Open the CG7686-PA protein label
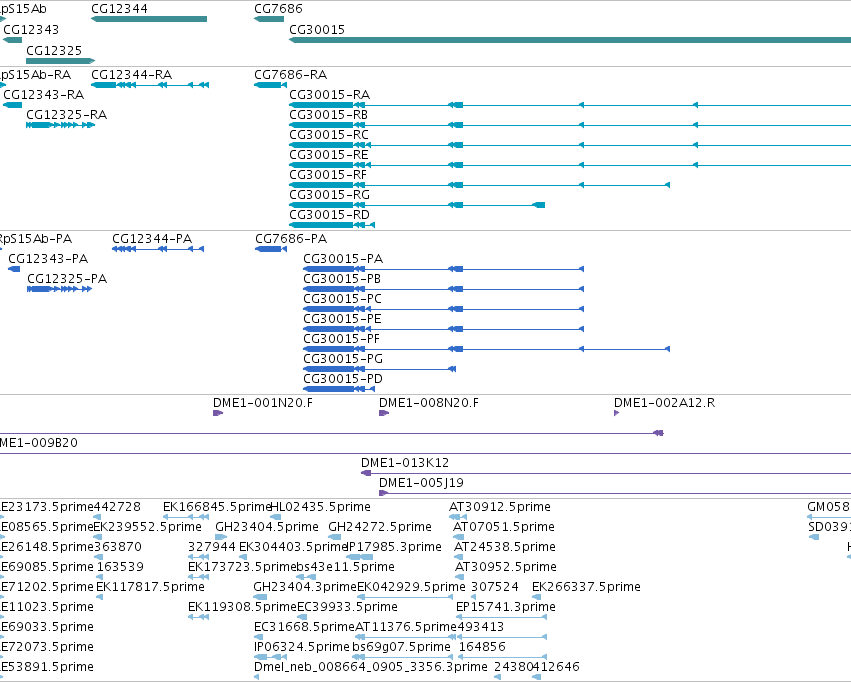This screenshot has height=682, width=851. click(x=291, y=239)
